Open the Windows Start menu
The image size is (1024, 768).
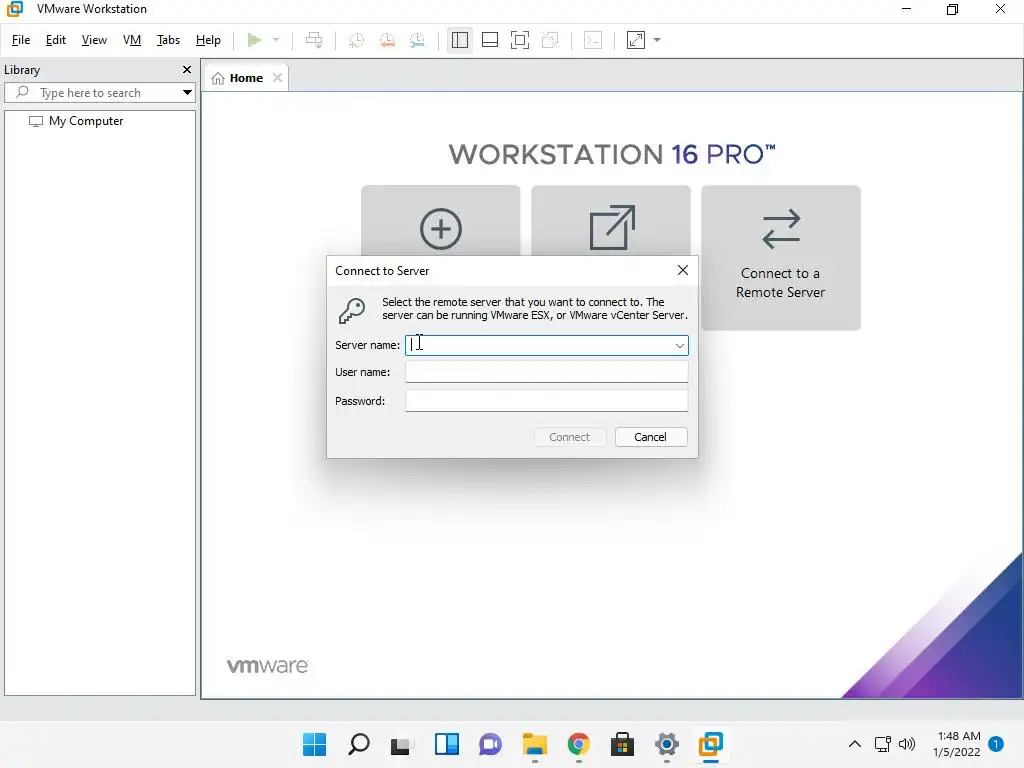click(x=315, y=744)
